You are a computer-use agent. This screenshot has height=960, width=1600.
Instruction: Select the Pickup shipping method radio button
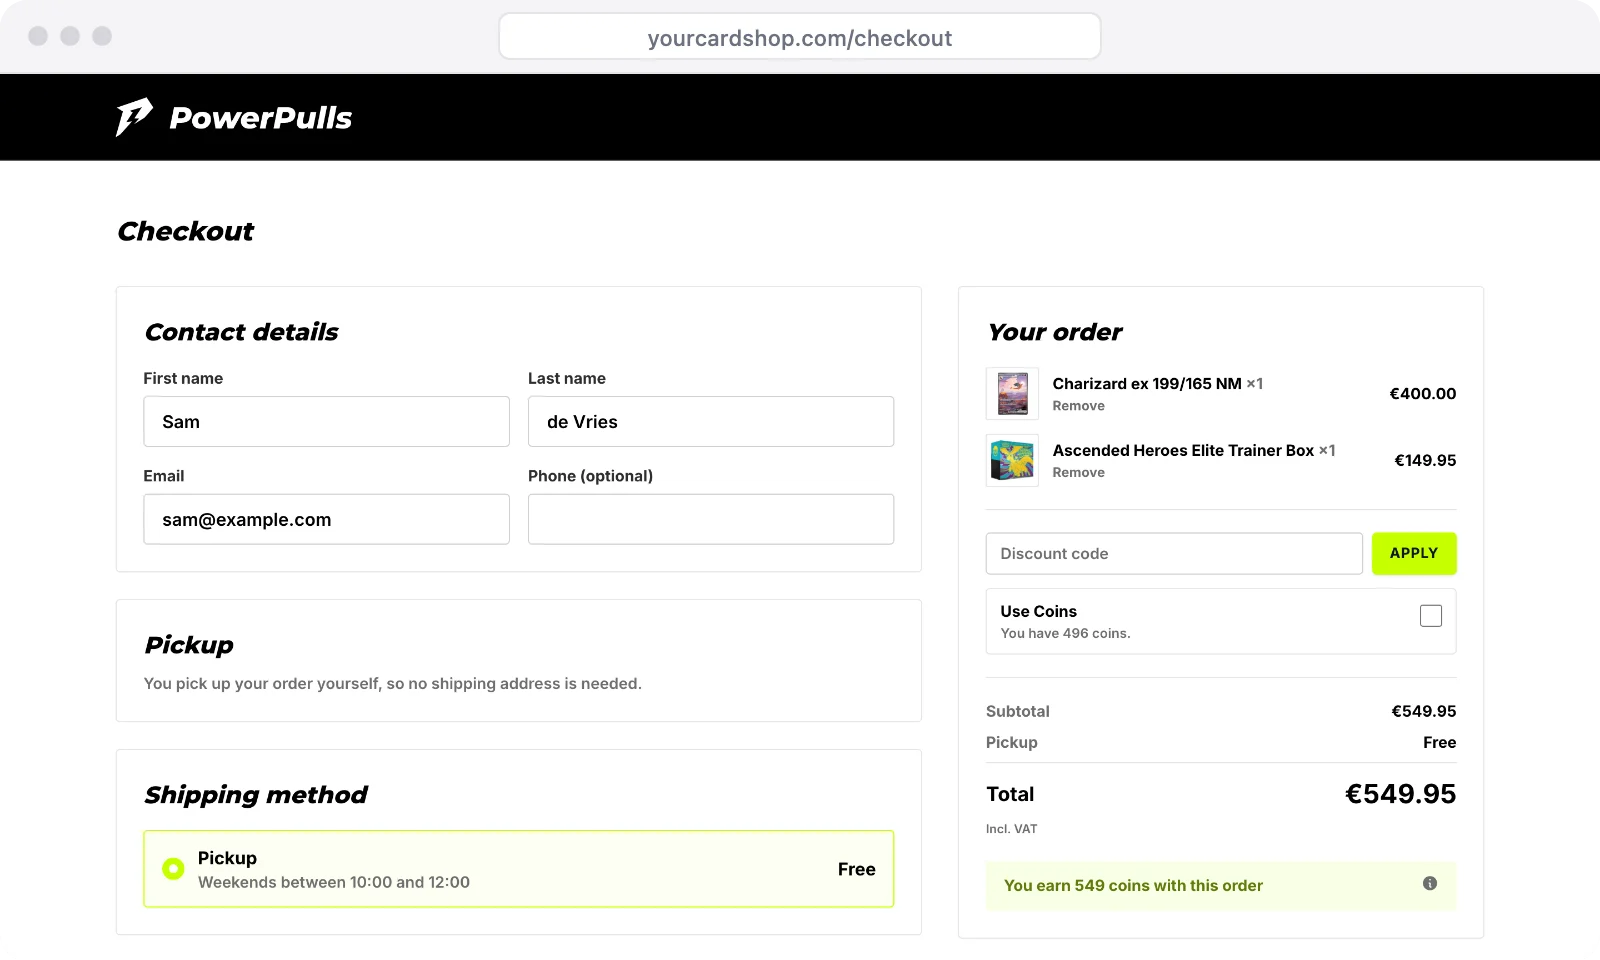[x=173, y=869]
